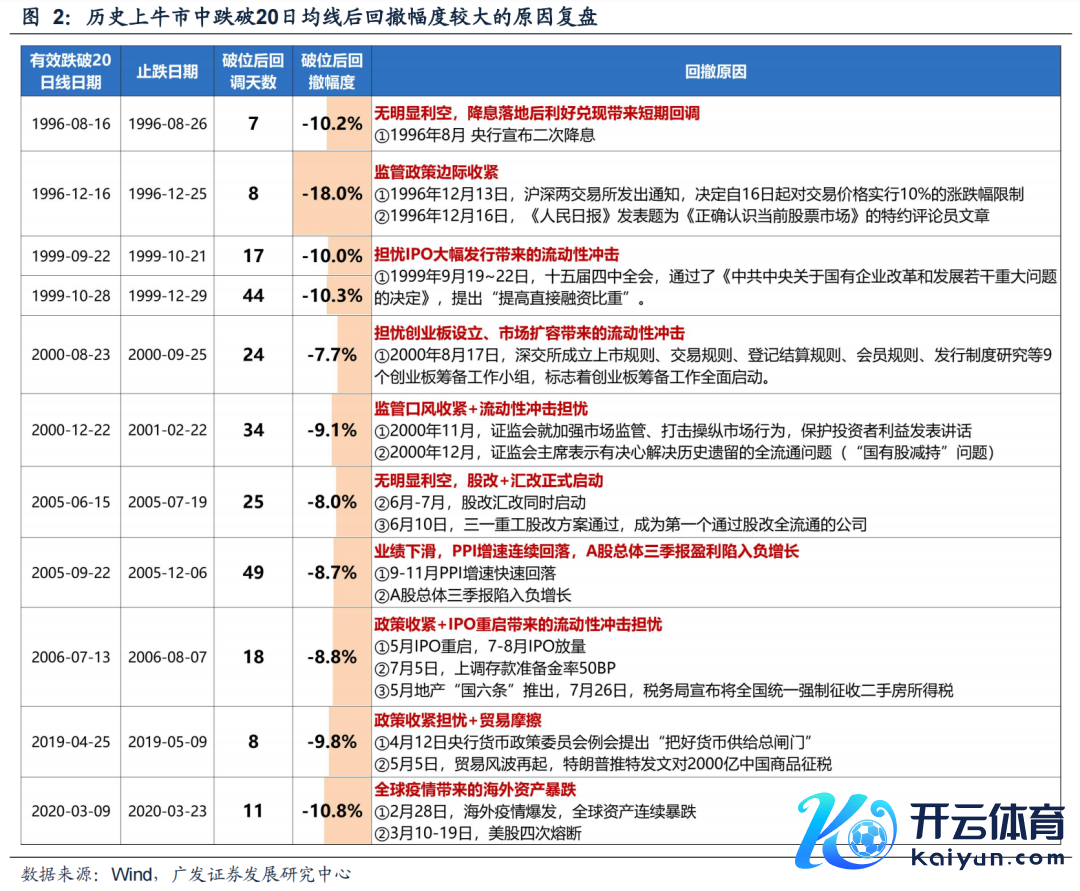The image size is (1080, 891).
Task: Select the 回撤原因 column header
Action: 715,71
